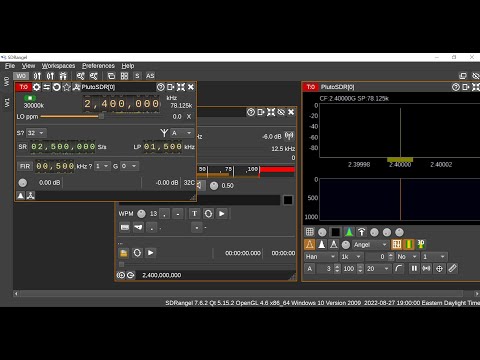
Task: Hide the channel modulator window
Action: [281, 112]
